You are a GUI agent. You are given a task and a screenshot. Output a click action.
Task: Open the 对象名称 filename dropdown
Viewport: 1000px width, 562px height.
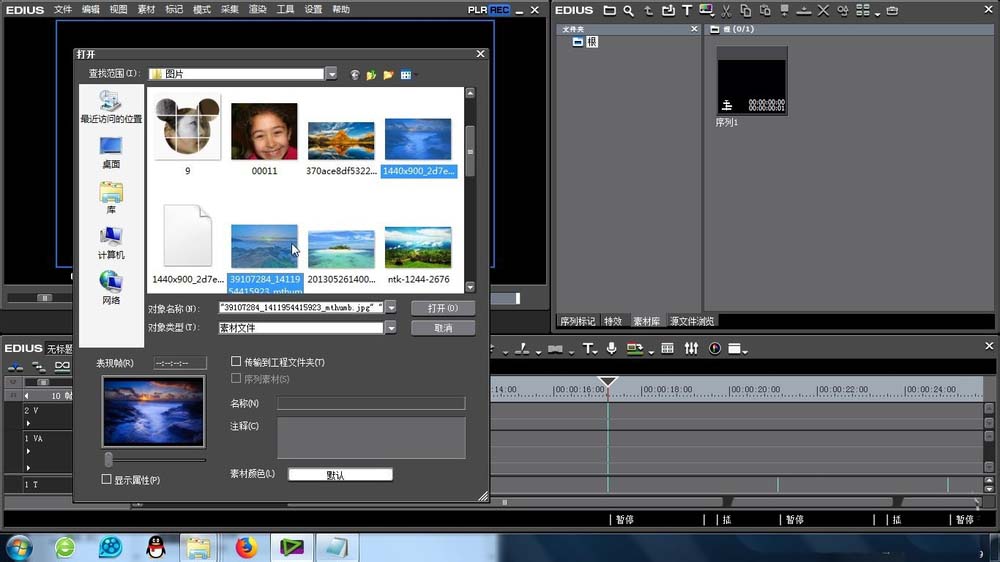click(x=391, y=307)
